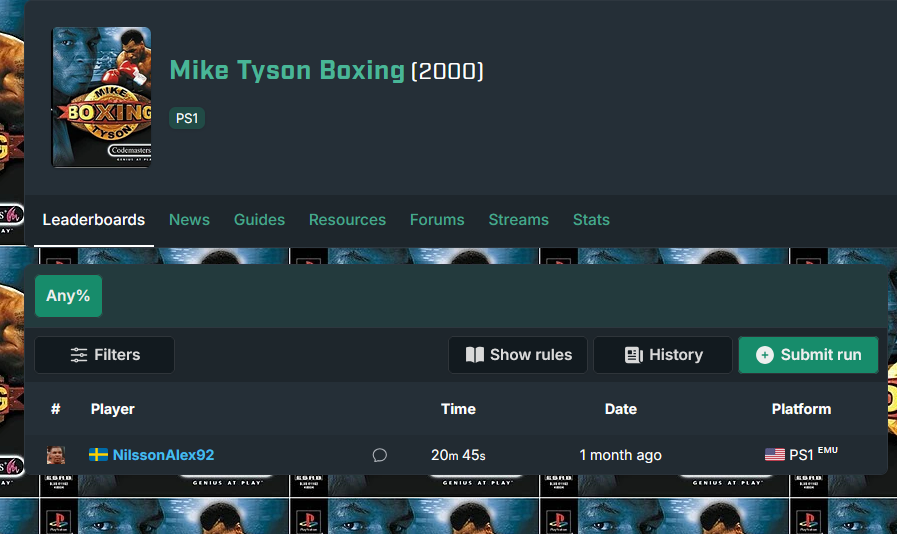The image size is (897, 534).
Task: Open the Mike Tyson Boxing game title link
Action: (287, 70)
